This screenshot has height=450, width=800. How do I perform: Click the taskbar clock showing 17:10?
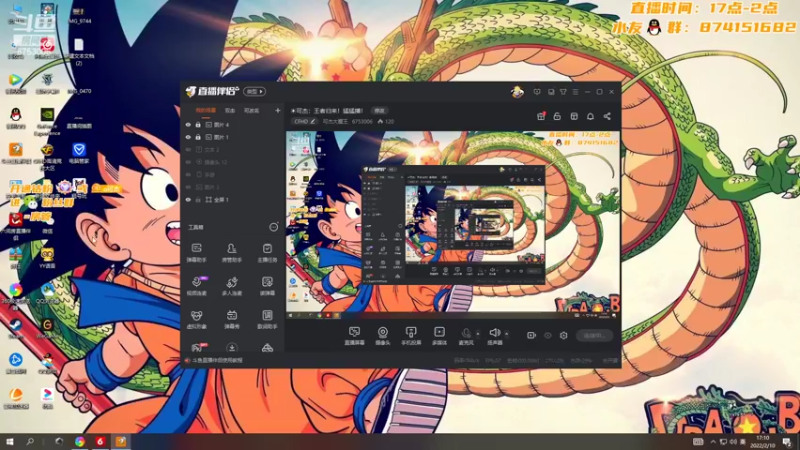click(x=762, y=441)
